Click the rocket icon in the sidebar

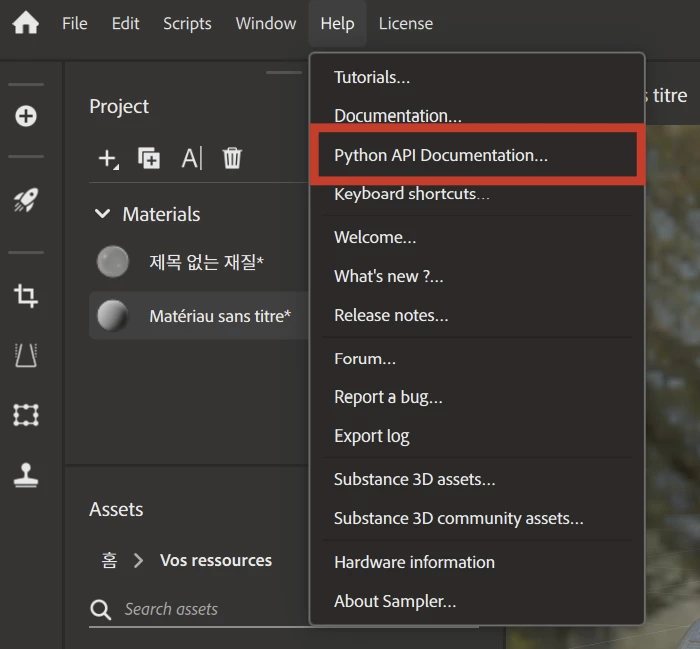coord(26,200)
